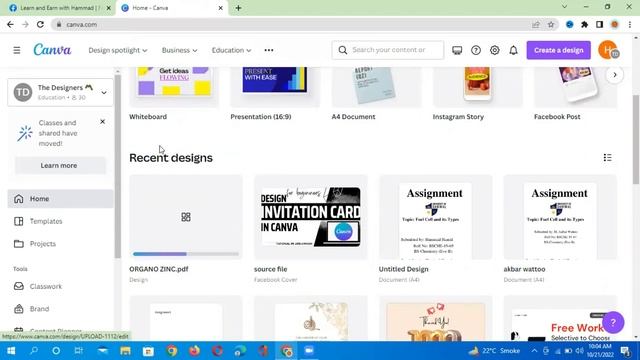Expand Business menu

[179, 50]
